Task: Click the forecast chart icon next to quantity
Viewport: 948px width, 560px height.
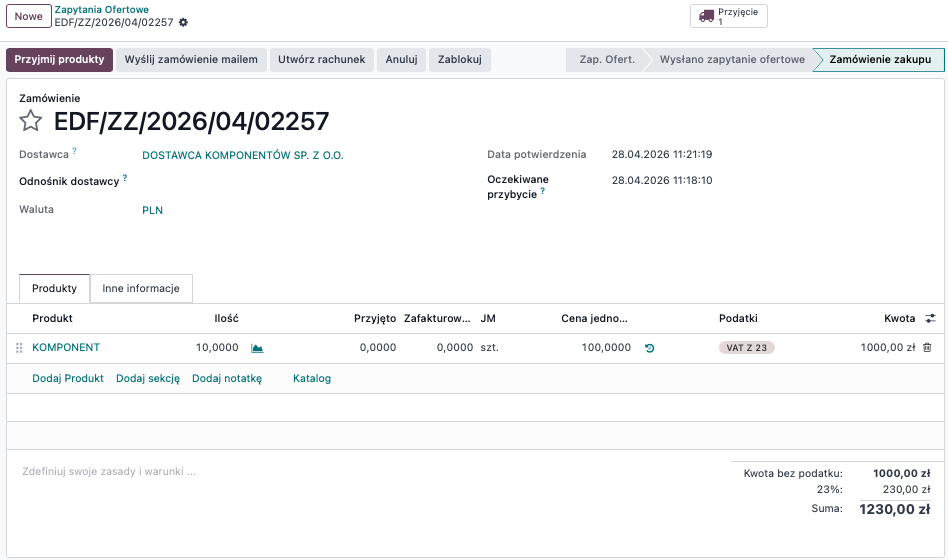Action: pyautogui.click(x=257, y=348)
